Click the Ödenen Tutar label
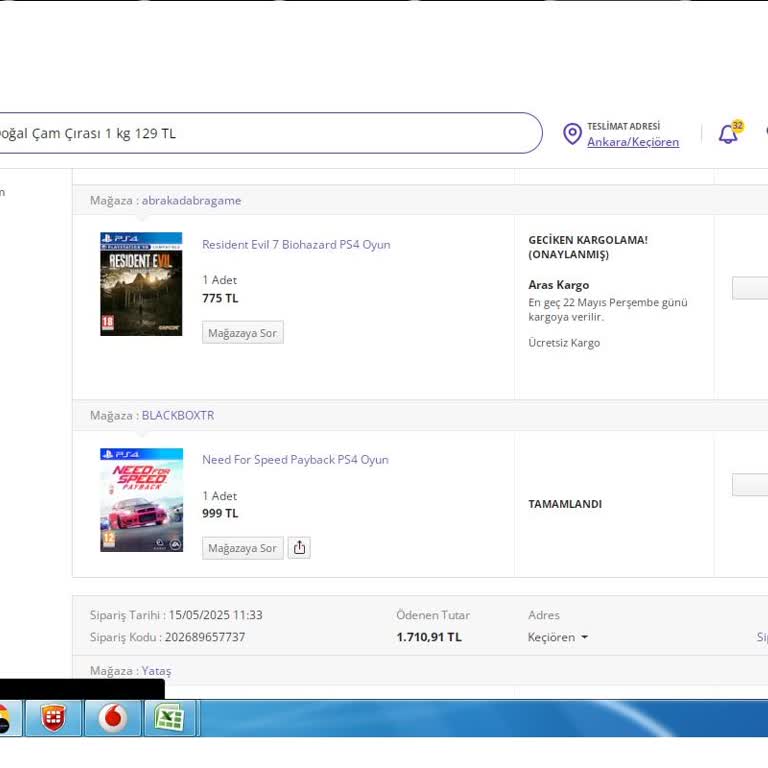Viewport: 768px width, 768px height. [x=433, y=615]
